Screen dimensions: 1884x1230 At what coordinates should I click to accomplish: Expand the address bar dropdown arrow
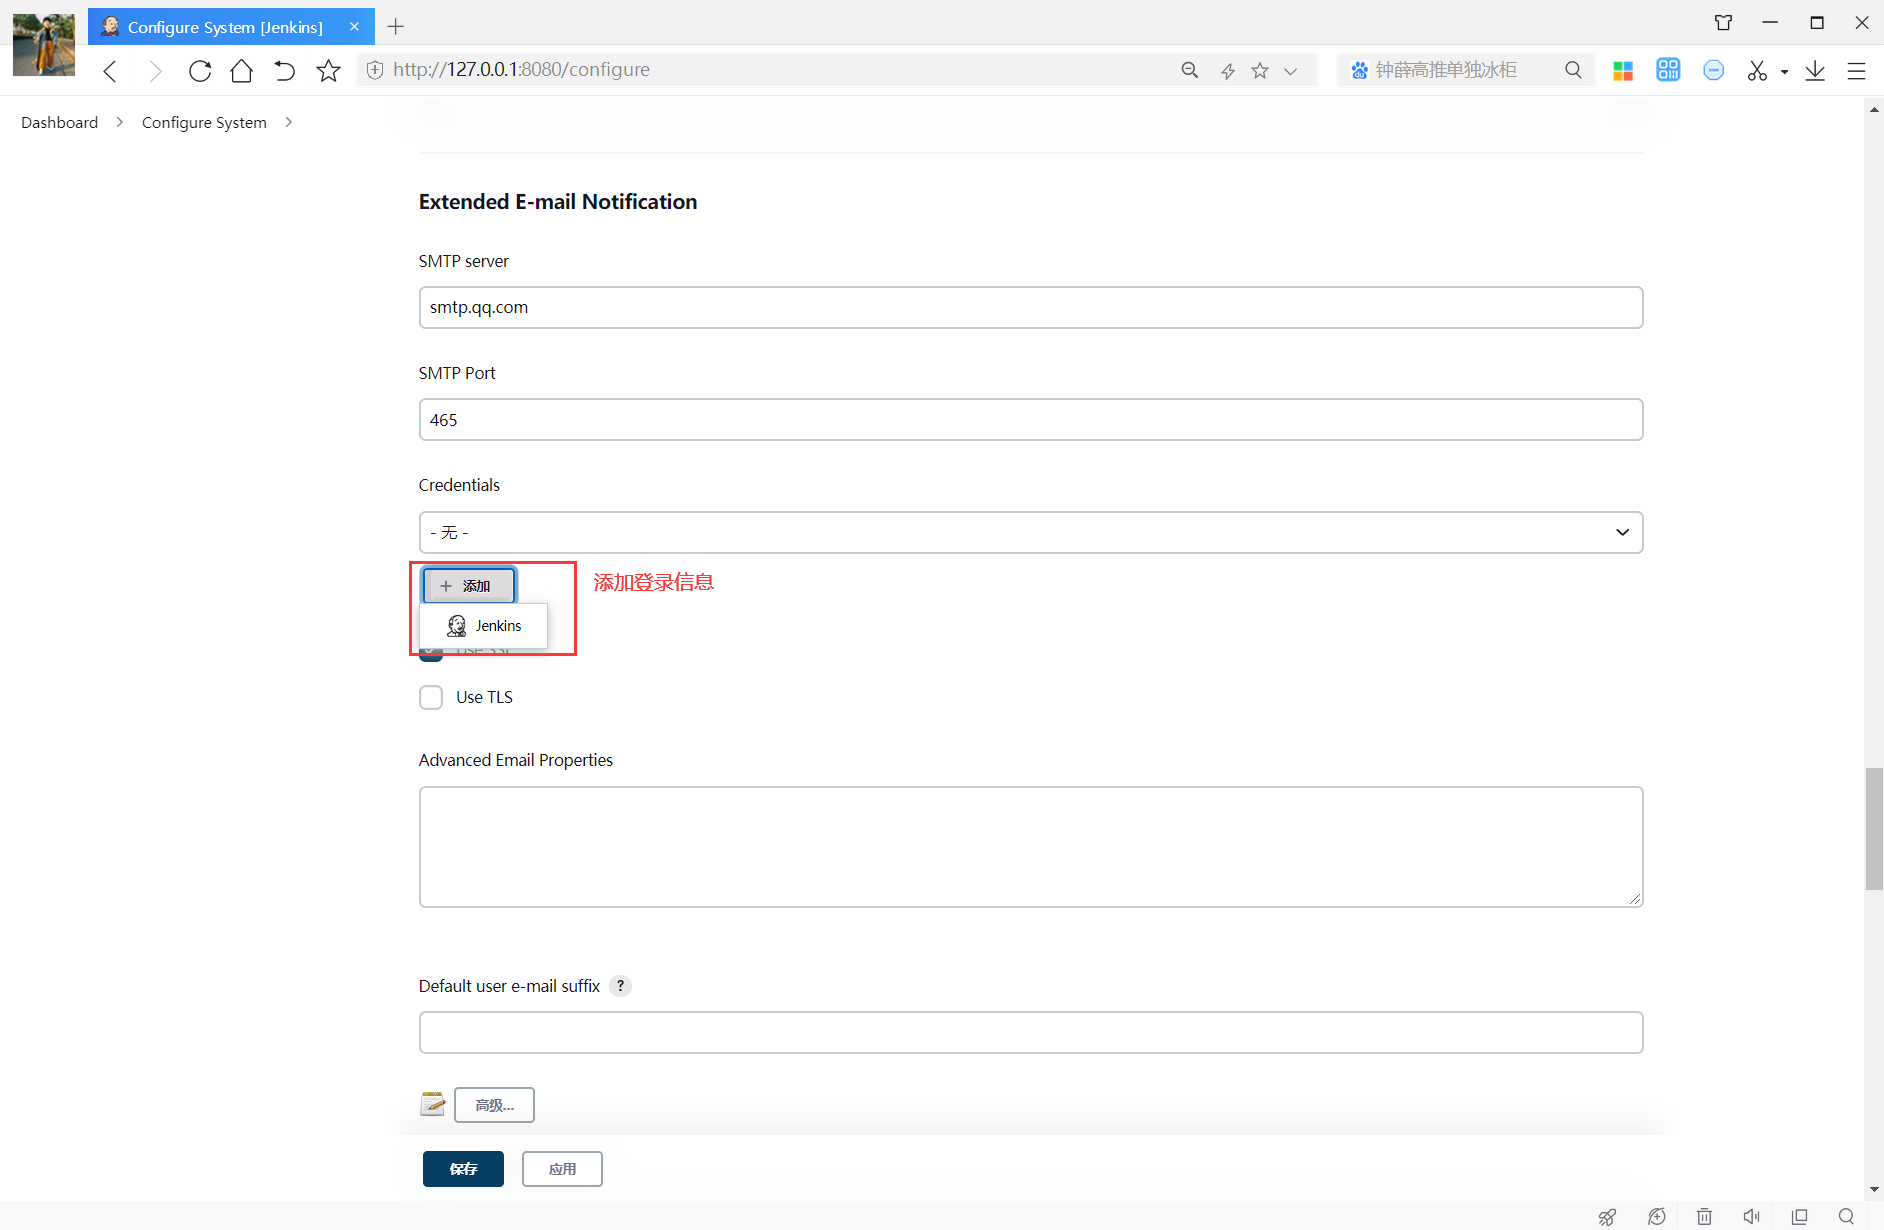click(x=1291, y=71)
